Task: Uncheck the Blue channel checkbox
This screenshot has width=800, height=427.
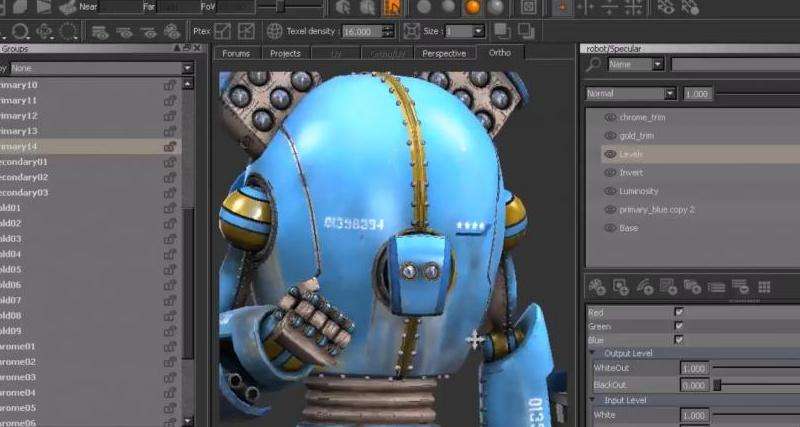Action: 680,339
